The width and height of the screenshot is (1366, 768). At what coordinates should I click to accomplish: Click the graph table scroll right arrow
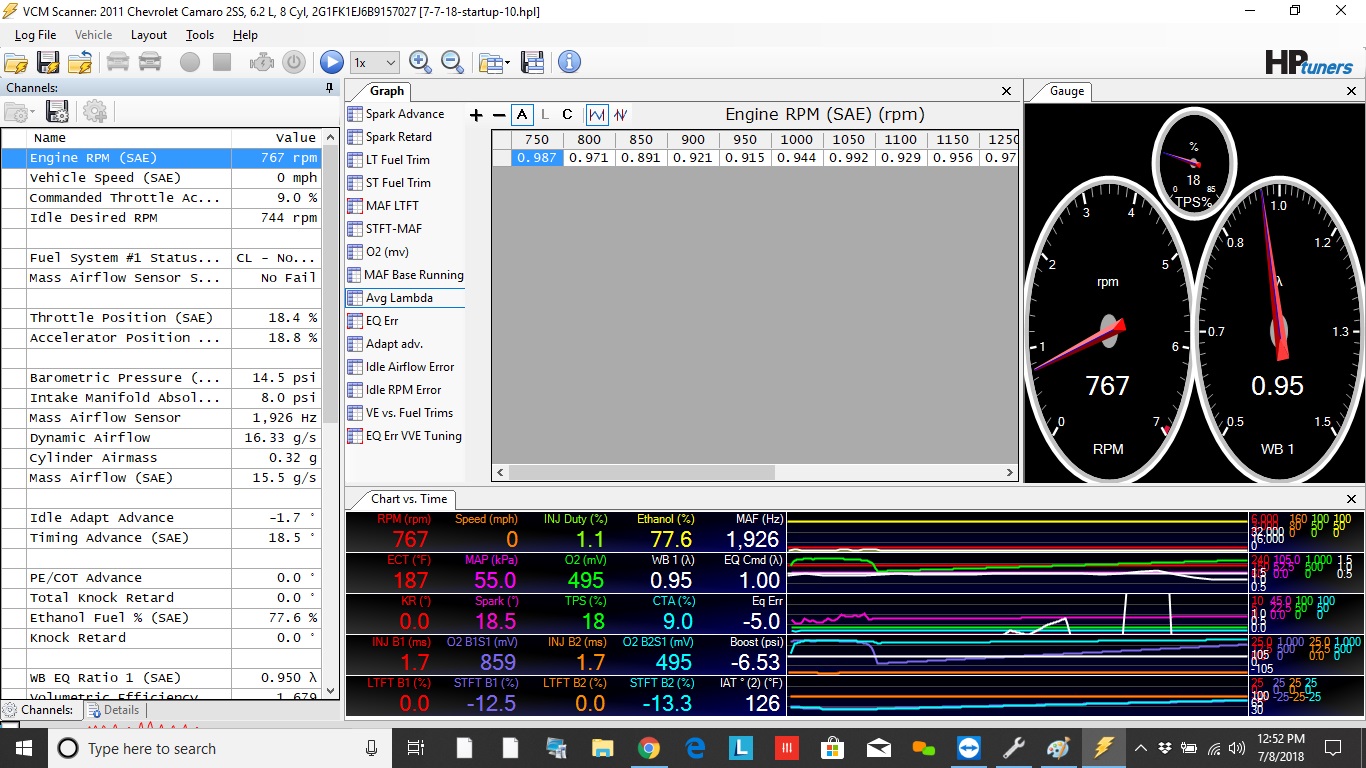coord(1009,473)
